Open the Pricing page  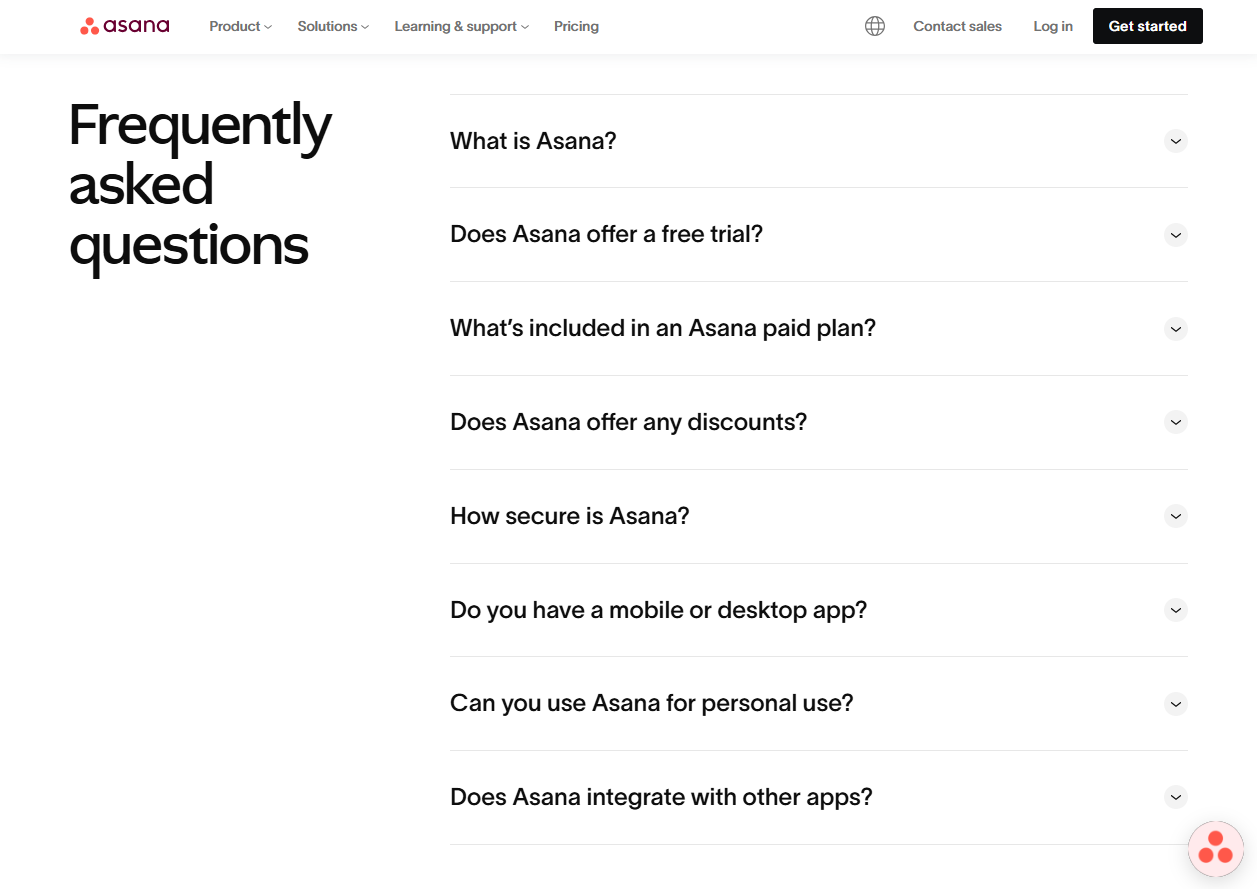pos(576,26)
